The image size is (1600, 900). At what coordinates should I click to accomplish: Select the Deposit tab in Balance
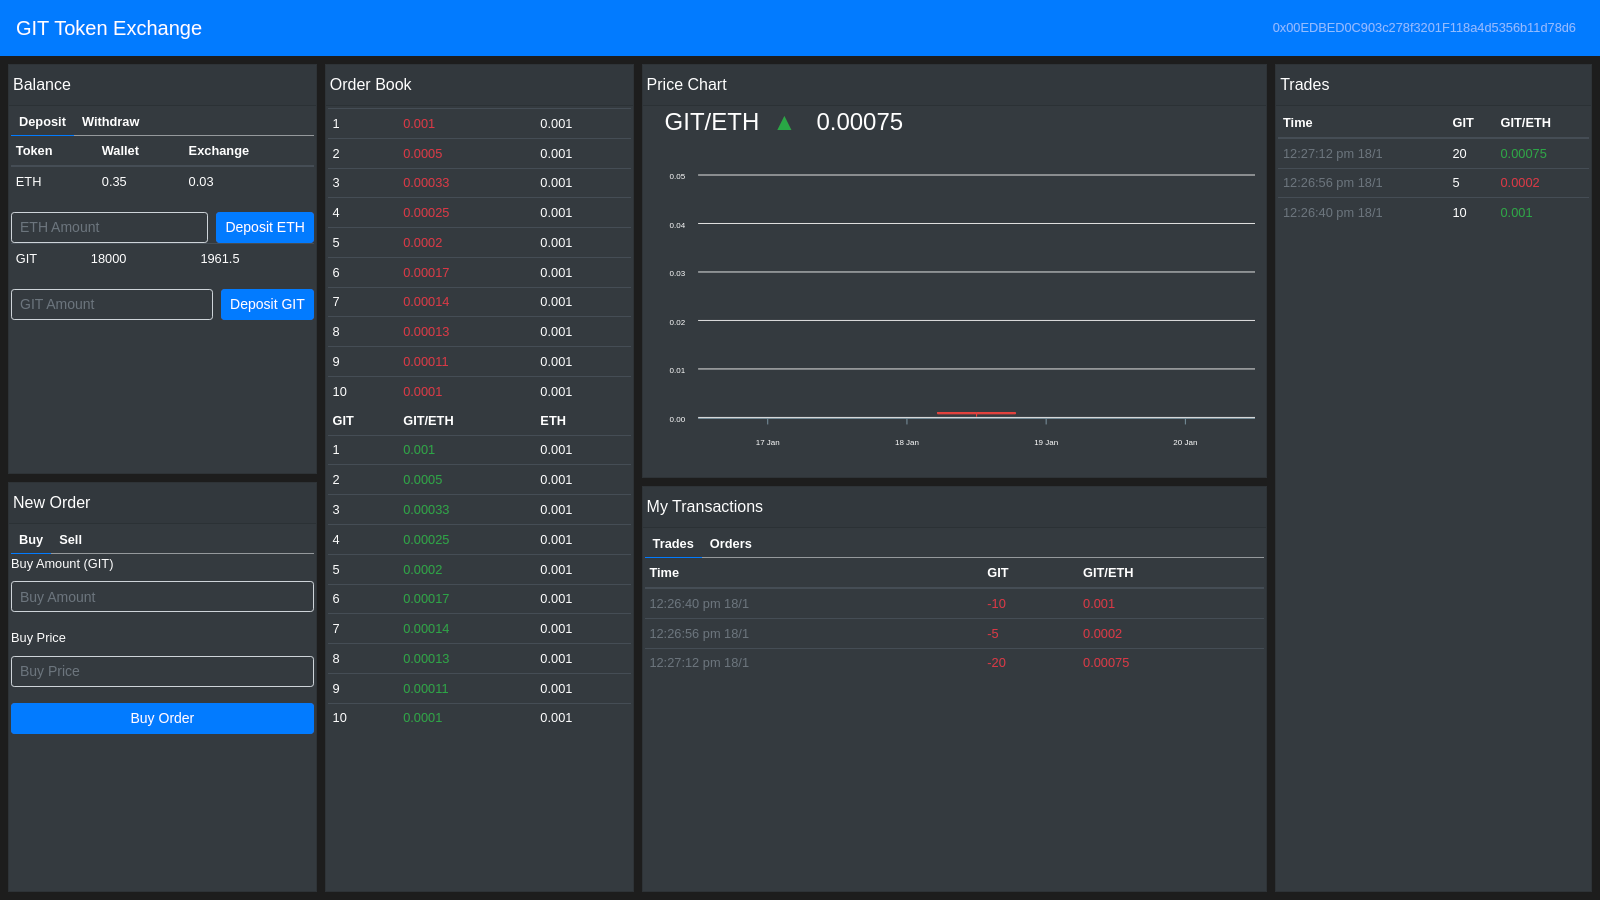pyautogui.click(x=42, y=122)
